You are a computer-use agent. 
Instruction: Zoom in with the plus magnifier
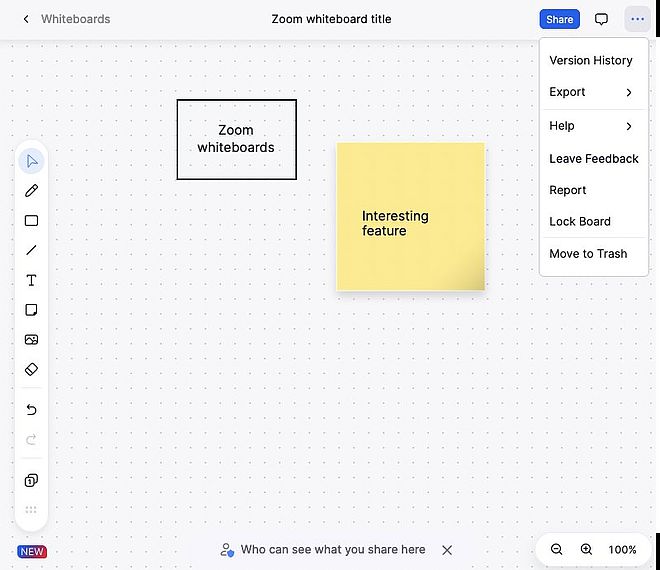pos(586,549)
